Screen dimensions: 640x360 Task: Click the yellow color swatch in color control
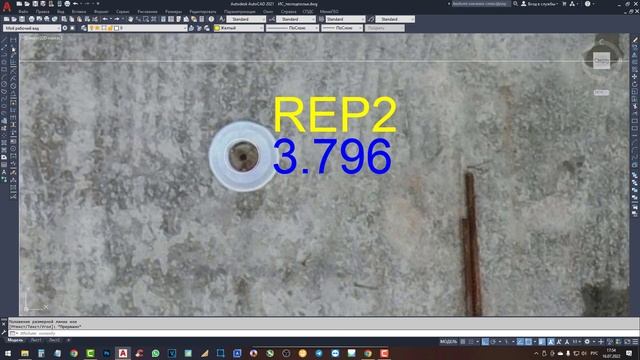(217, 28)
